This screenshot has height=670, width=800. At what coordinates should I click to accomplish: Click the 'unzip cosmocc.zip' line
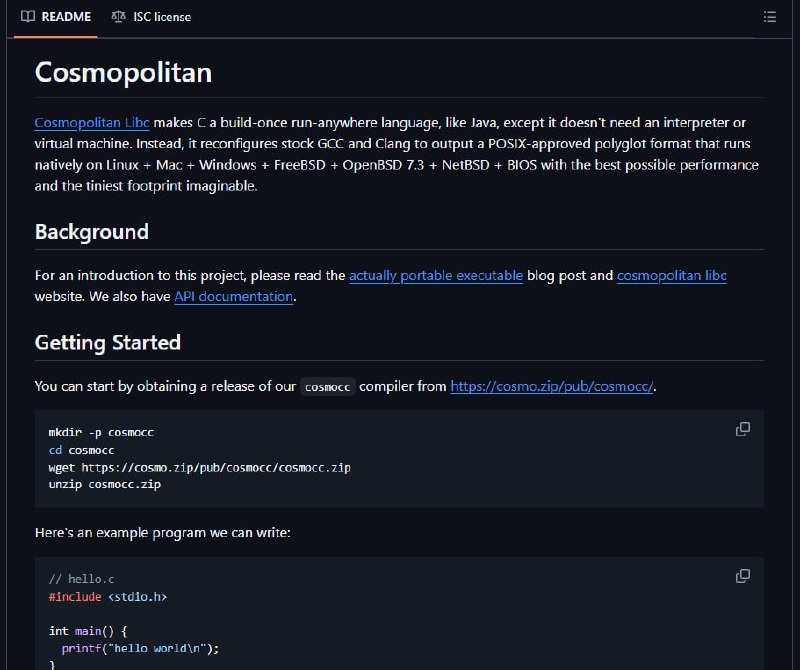pyautogui.click(x=105, y=484)
